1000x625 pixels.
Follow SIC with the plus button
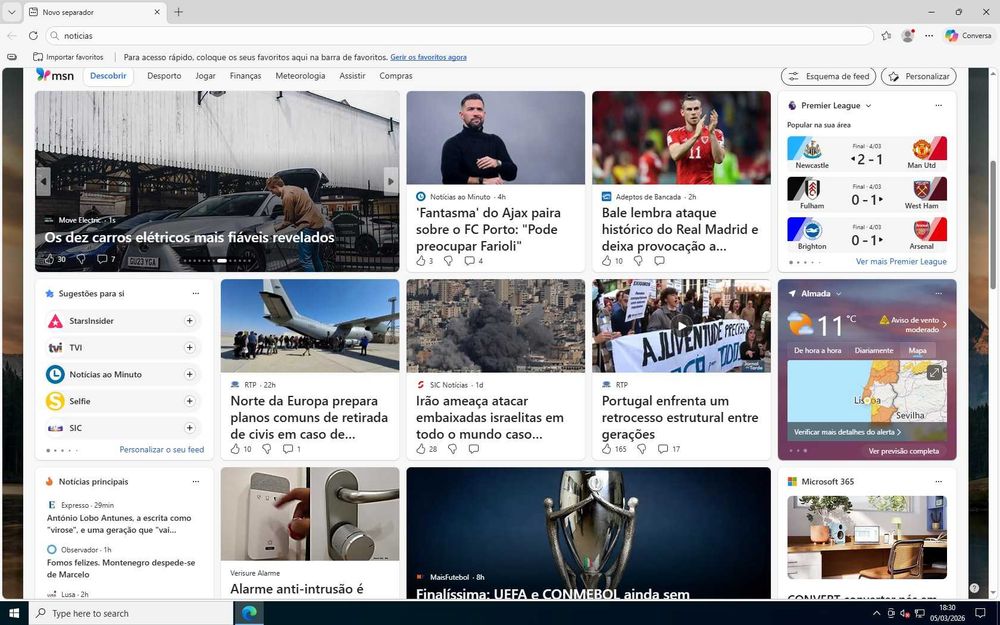point(189,428)
